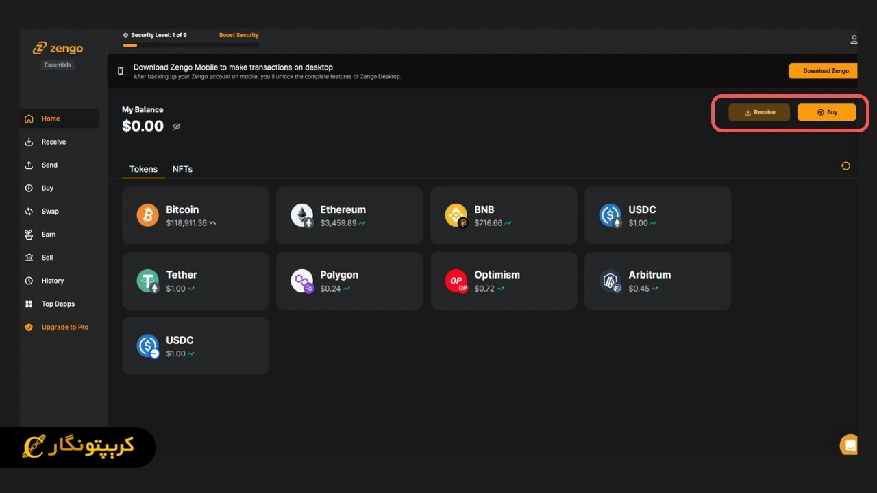Click the Optimism coin icon
This screenshot has width=877, height=493.
click(x=456, y=281)
